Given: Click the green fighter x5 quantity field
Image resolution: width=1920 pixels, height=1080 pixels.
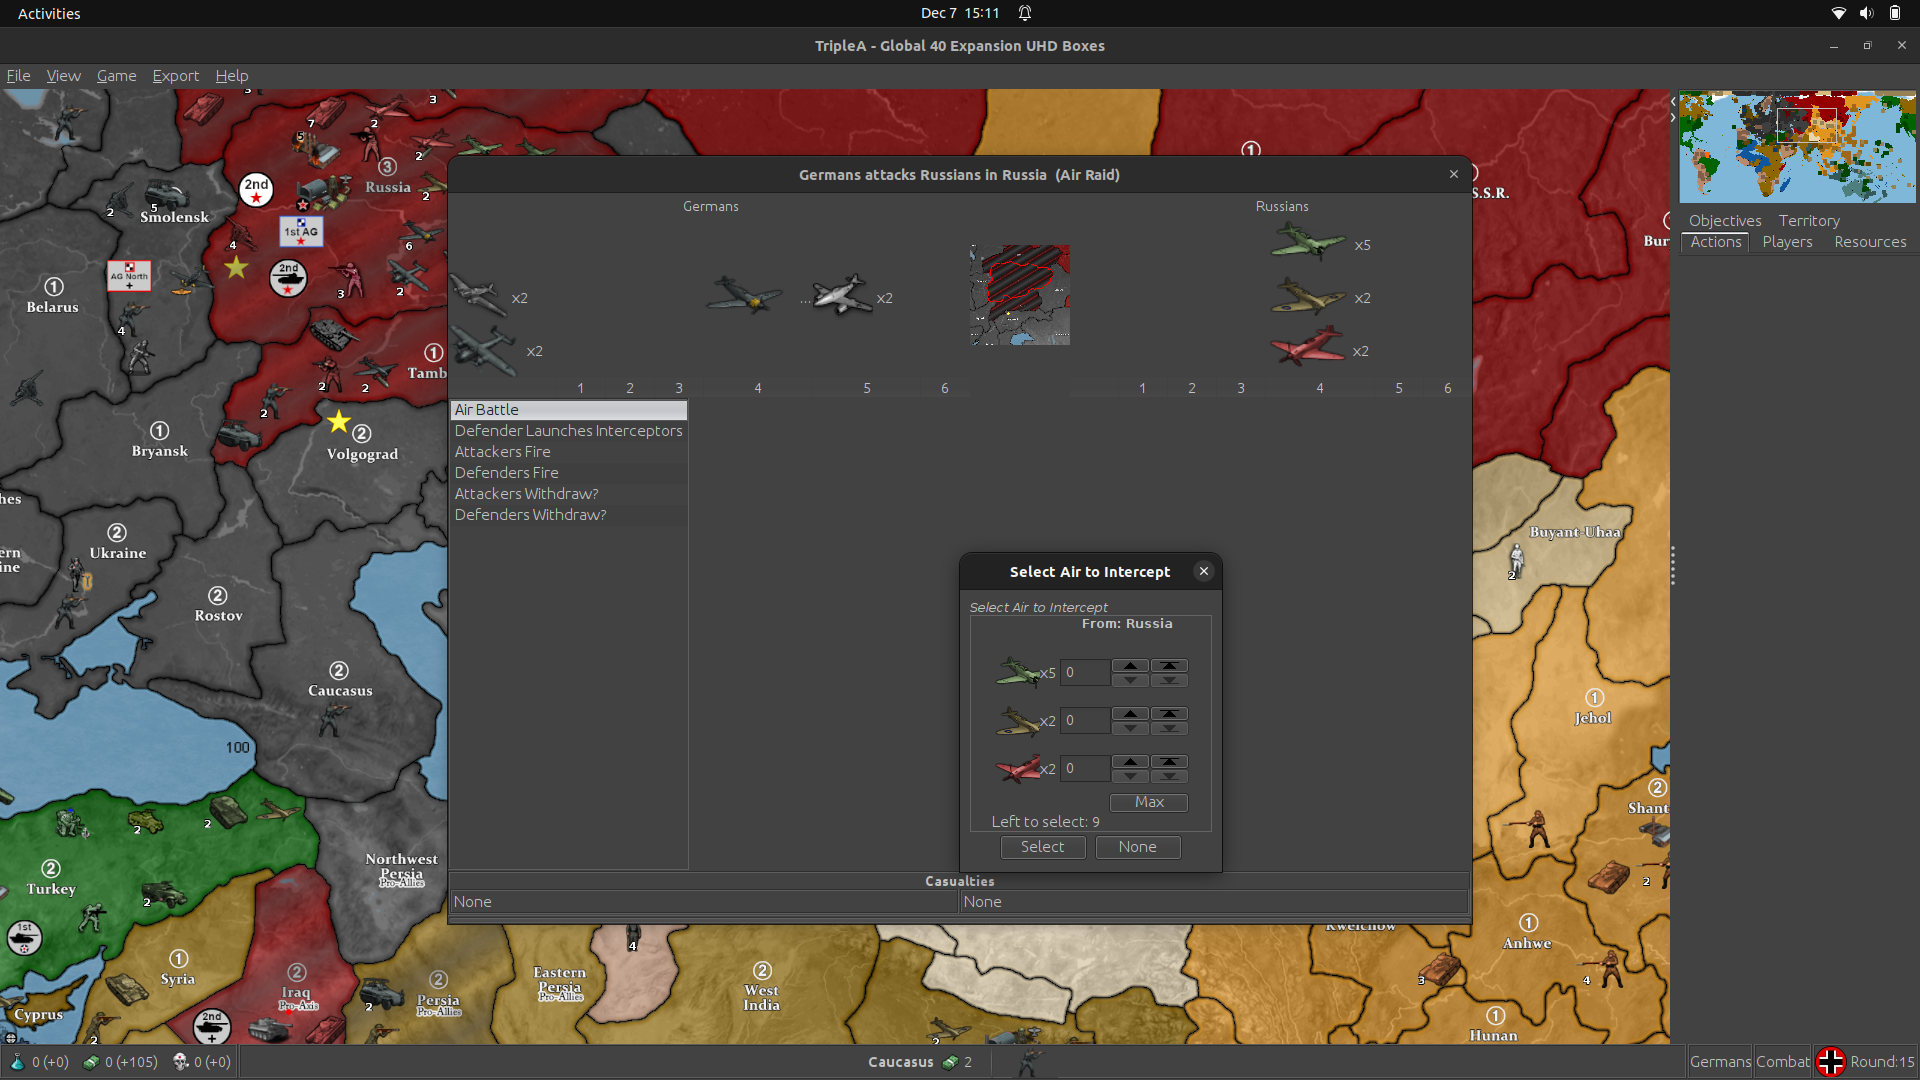Looking at the screenshot, I should click(x=1085, y=673).
